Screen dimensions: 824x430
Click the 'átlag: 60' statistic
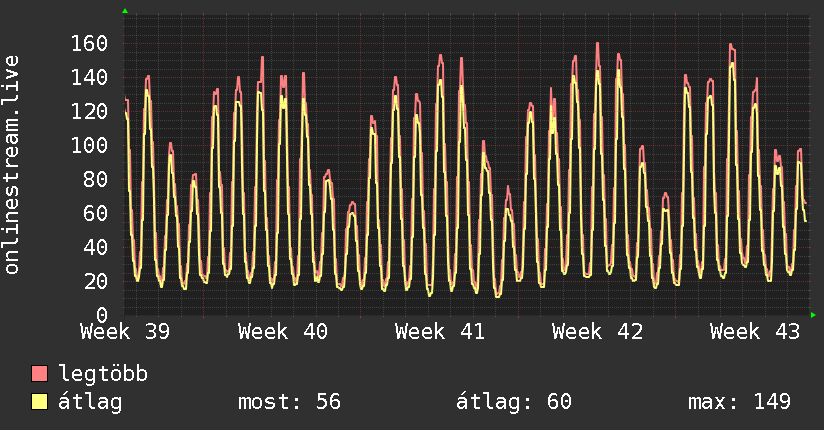click(x=513, y=402)
